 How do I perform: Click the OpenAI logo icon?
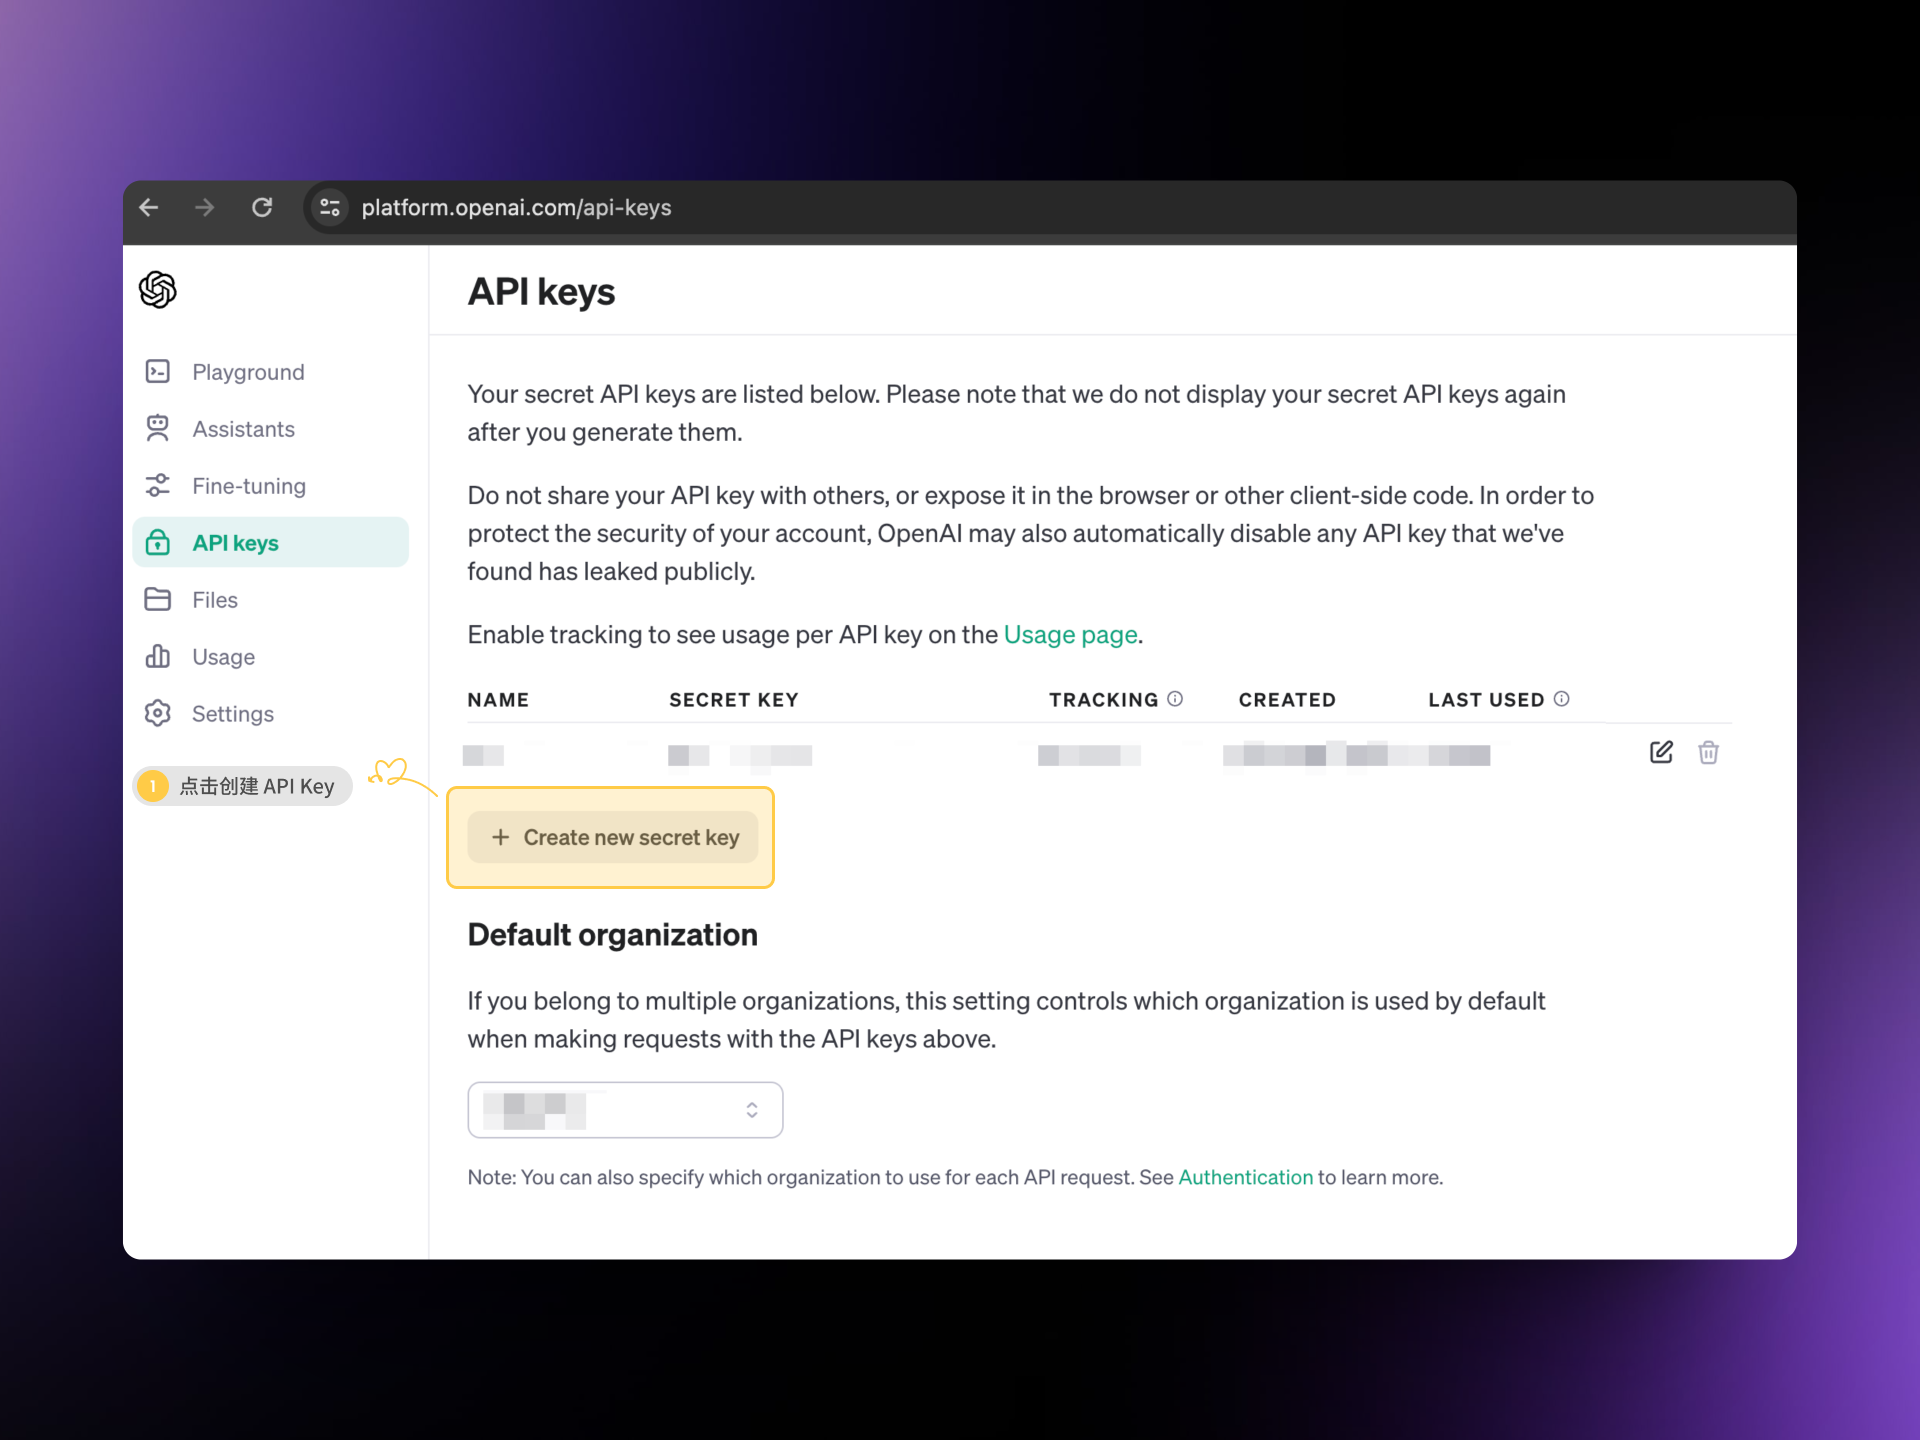tap(158, 290)
